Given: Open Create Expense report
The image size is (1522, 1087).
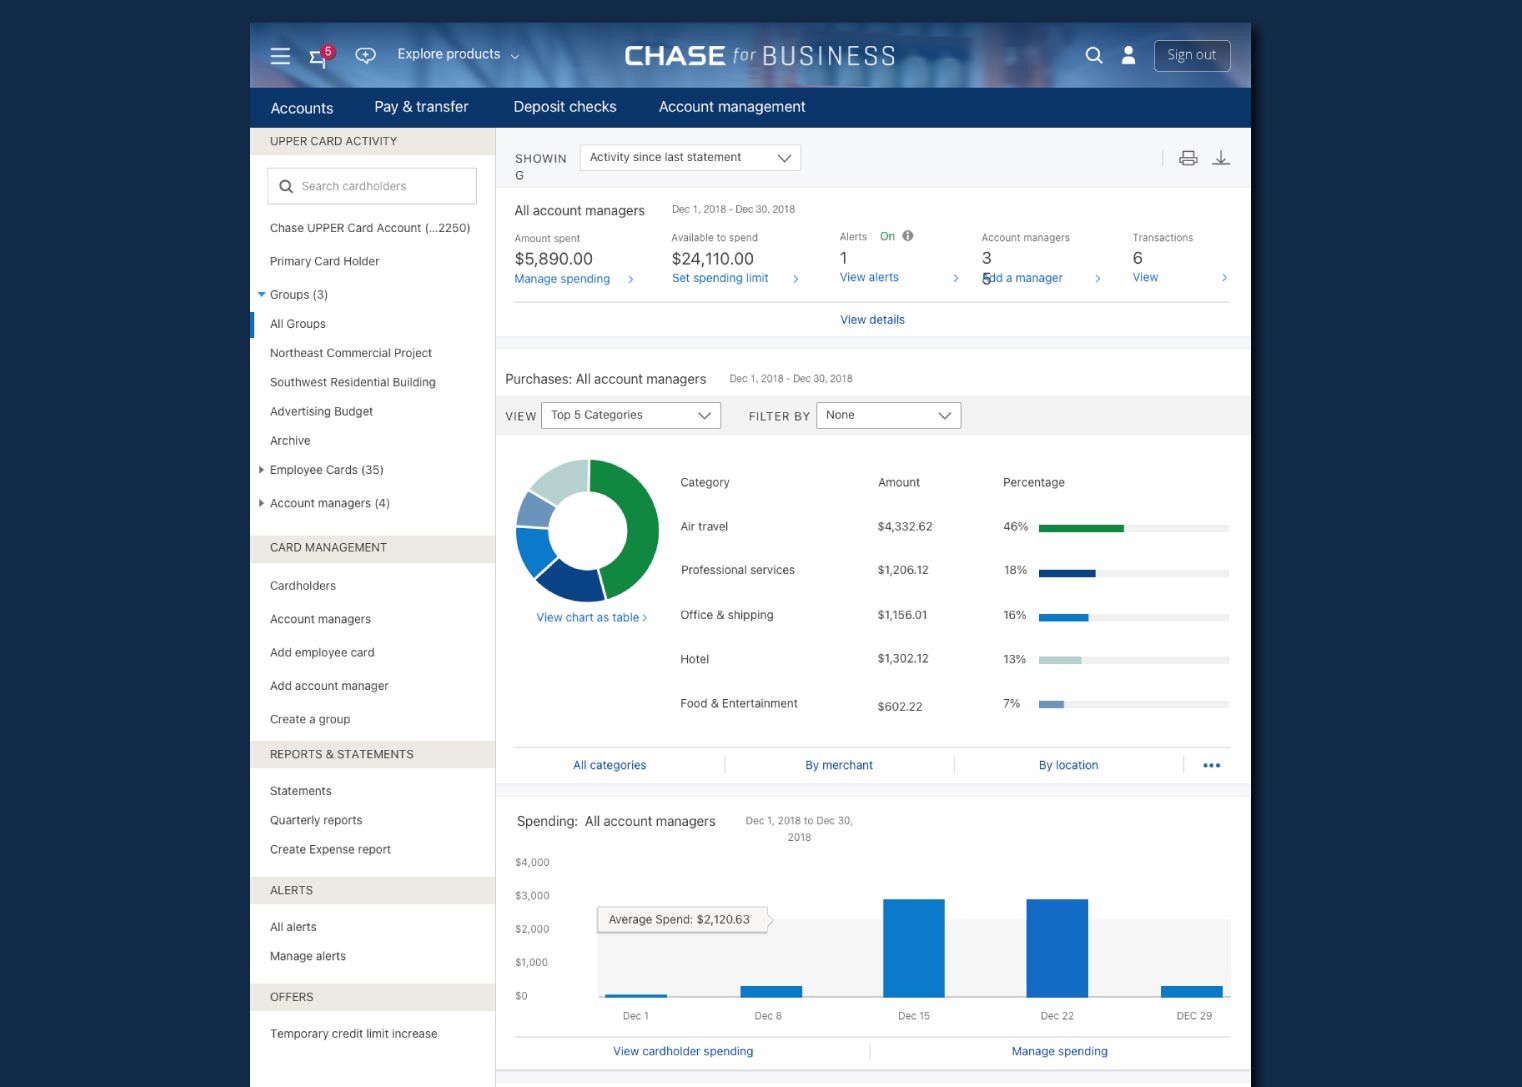Looking at the screenshot, I should pos(330,849).
